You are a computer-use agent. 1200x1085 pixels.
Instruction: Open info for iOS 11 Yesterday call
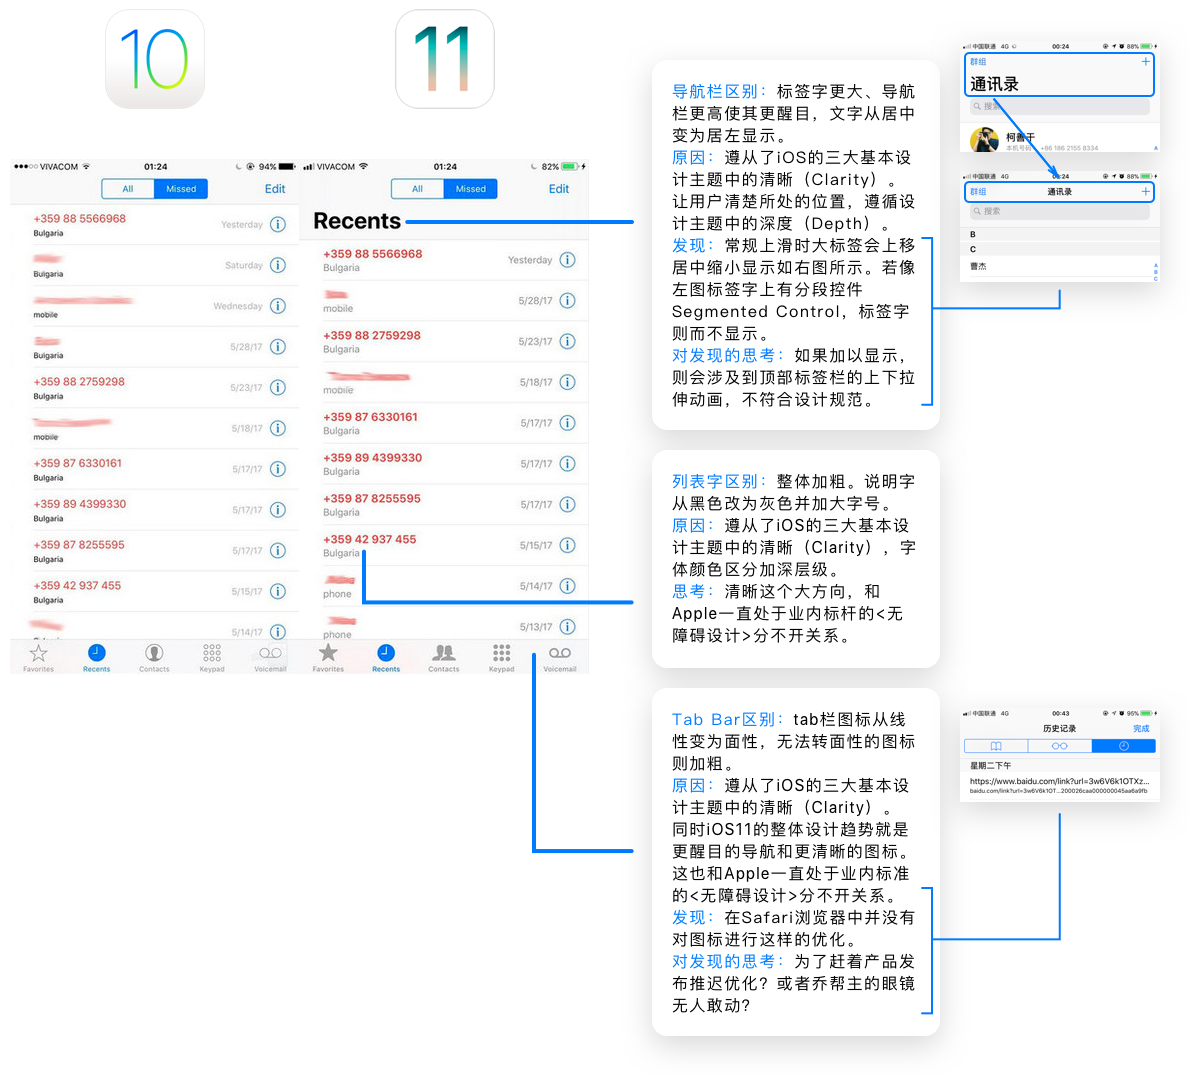(x=568, y=260)
